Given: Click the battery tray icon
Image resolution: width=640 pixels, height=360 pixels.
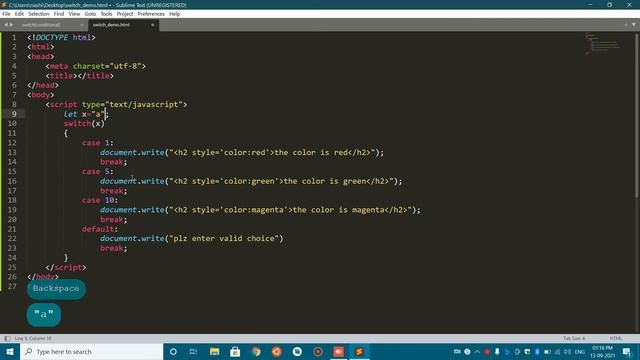Looking at the screenshot, I should tap(547, 351).
